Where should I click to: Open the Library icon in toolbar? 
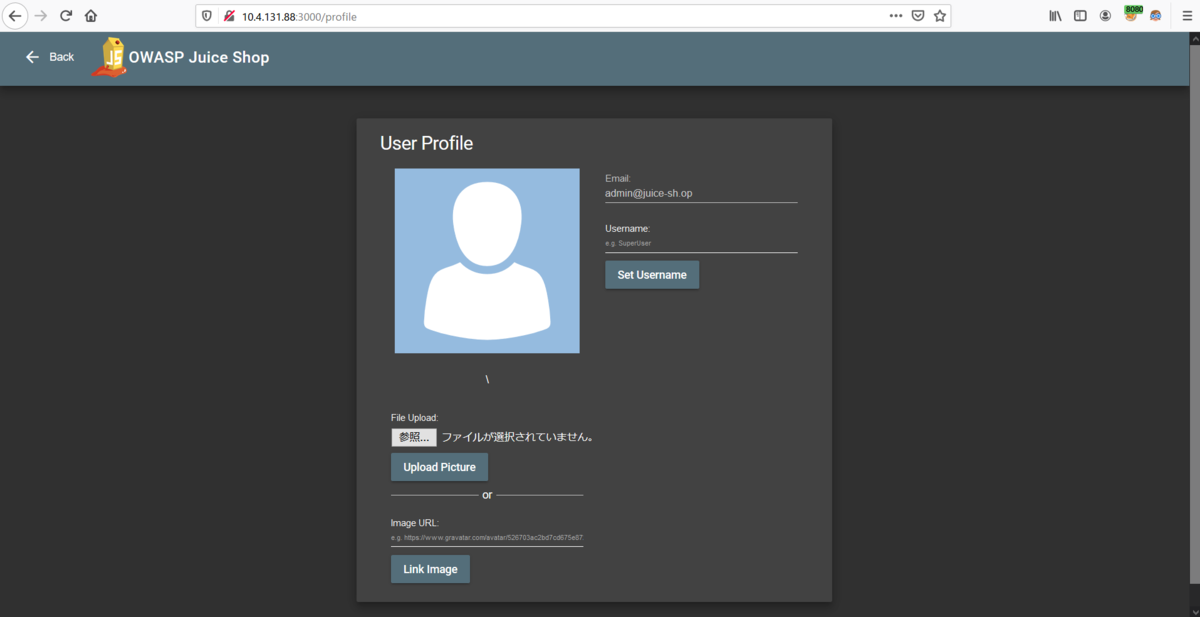click(1055, 16)
